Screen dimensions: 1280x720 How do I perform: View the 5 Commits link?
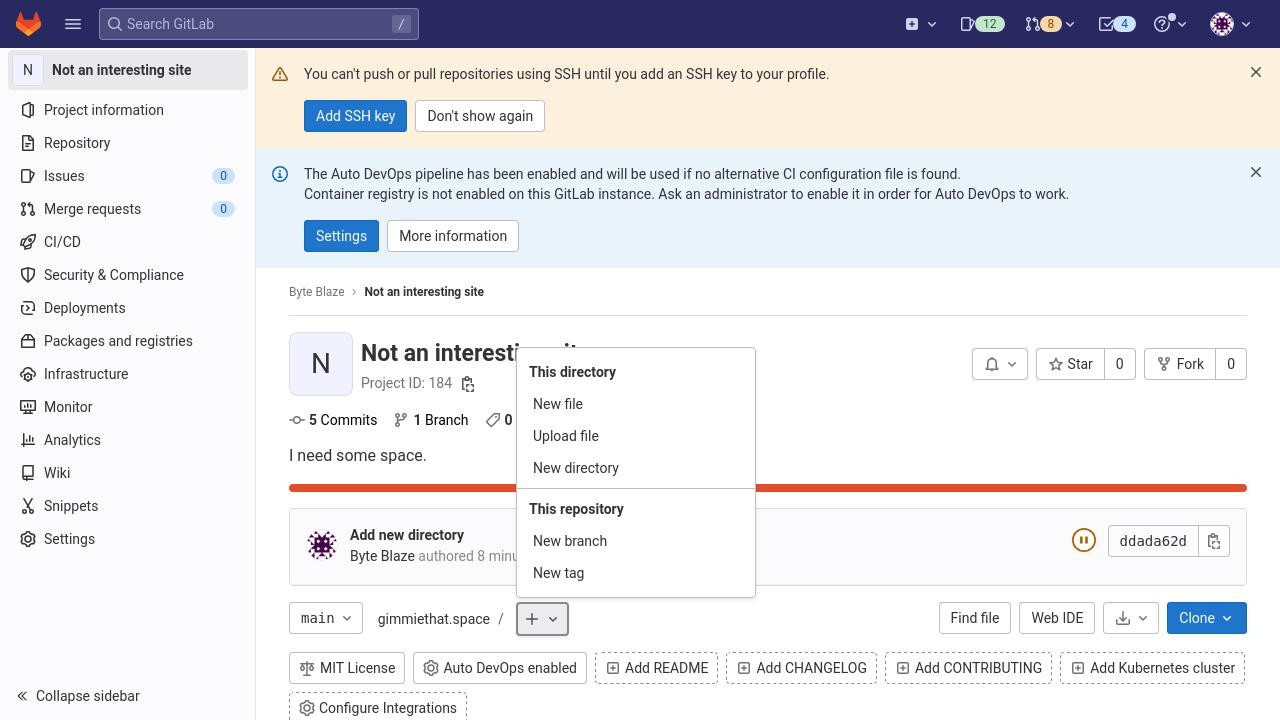(x=333, y=420)
